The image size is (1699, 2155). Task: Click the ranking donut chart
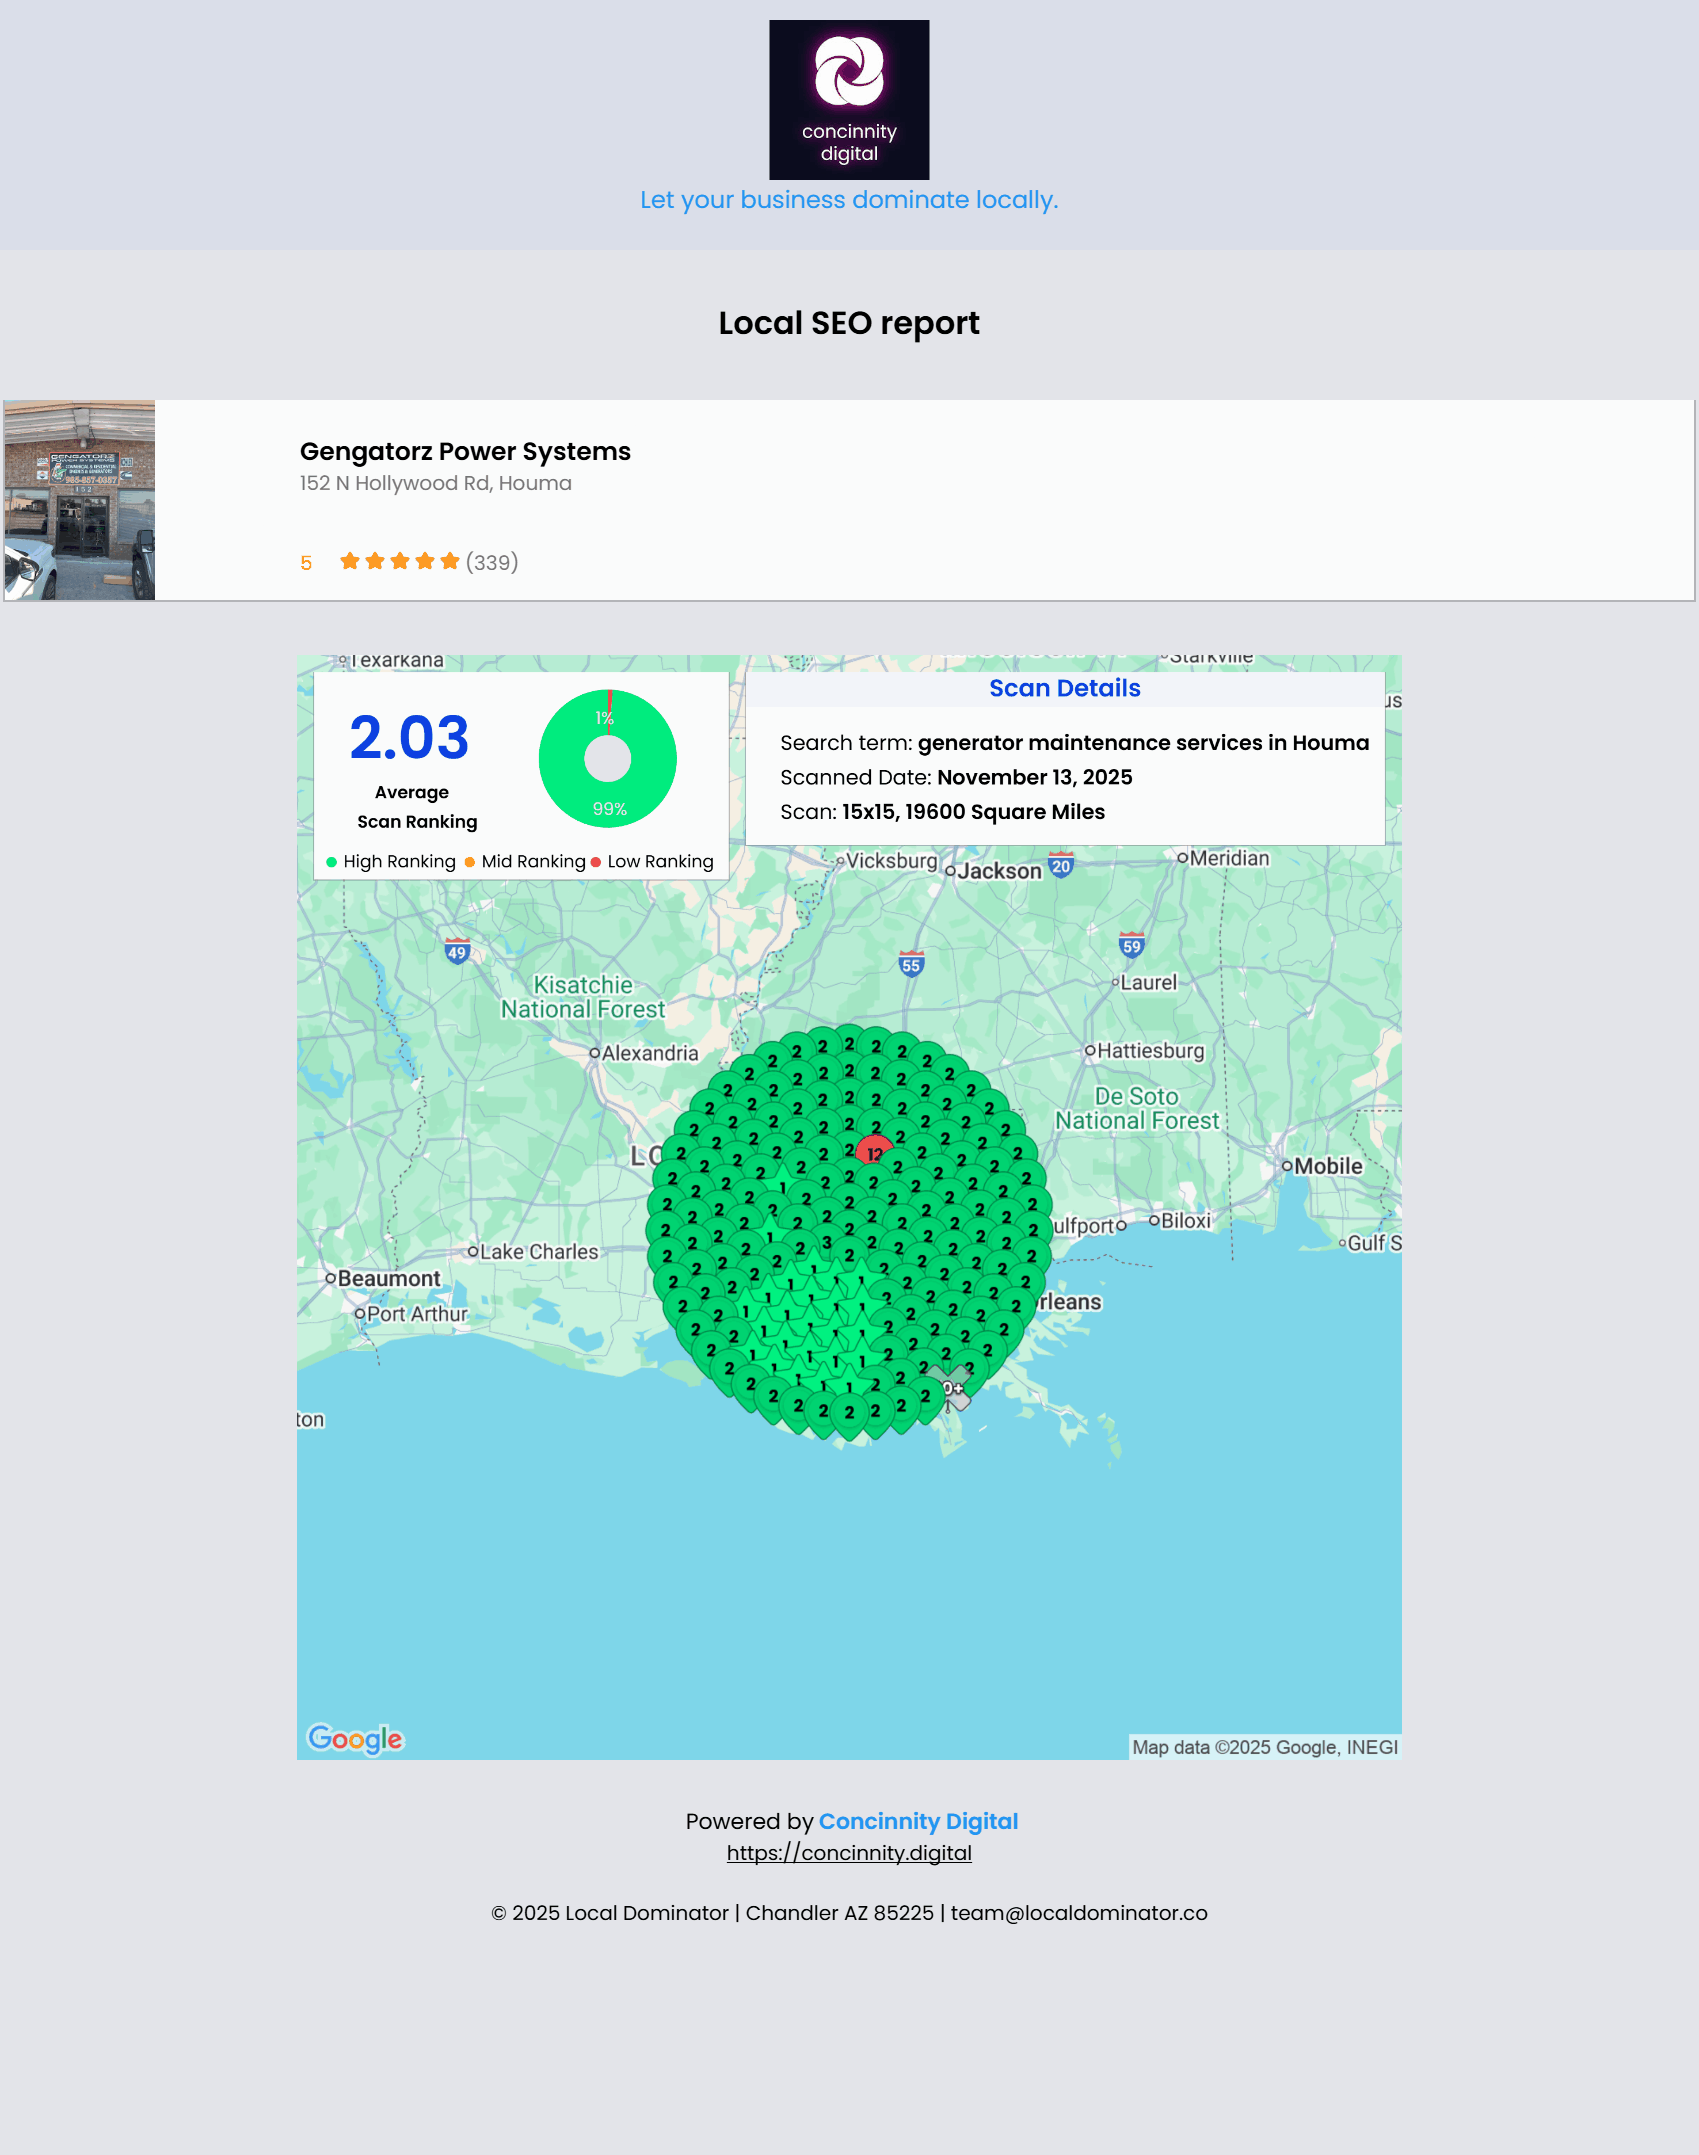tap(608, 759)
